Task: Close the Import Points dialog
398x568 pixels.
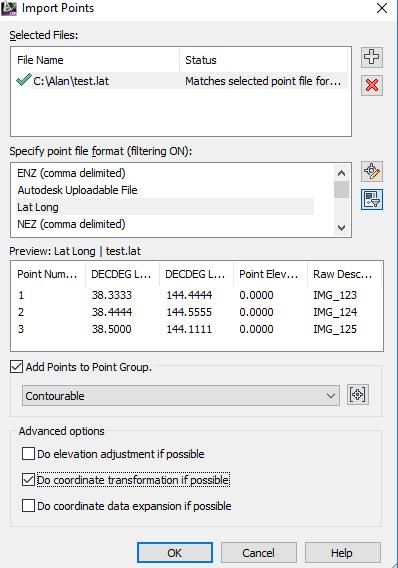Action: coord(382,8)
